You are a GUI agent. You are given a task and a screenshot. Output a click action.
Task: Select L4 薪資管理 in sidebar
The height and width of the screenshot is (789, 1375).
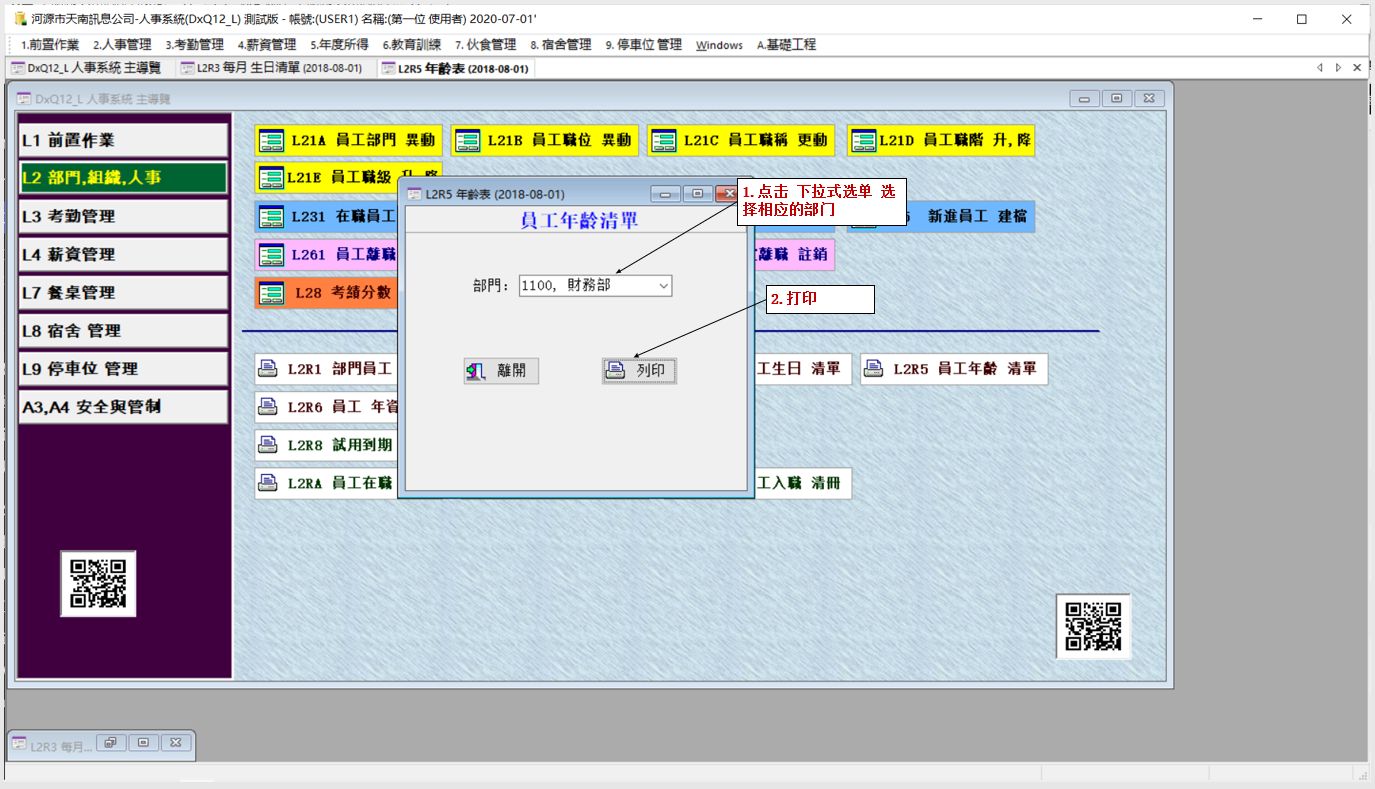pos(123,254)
